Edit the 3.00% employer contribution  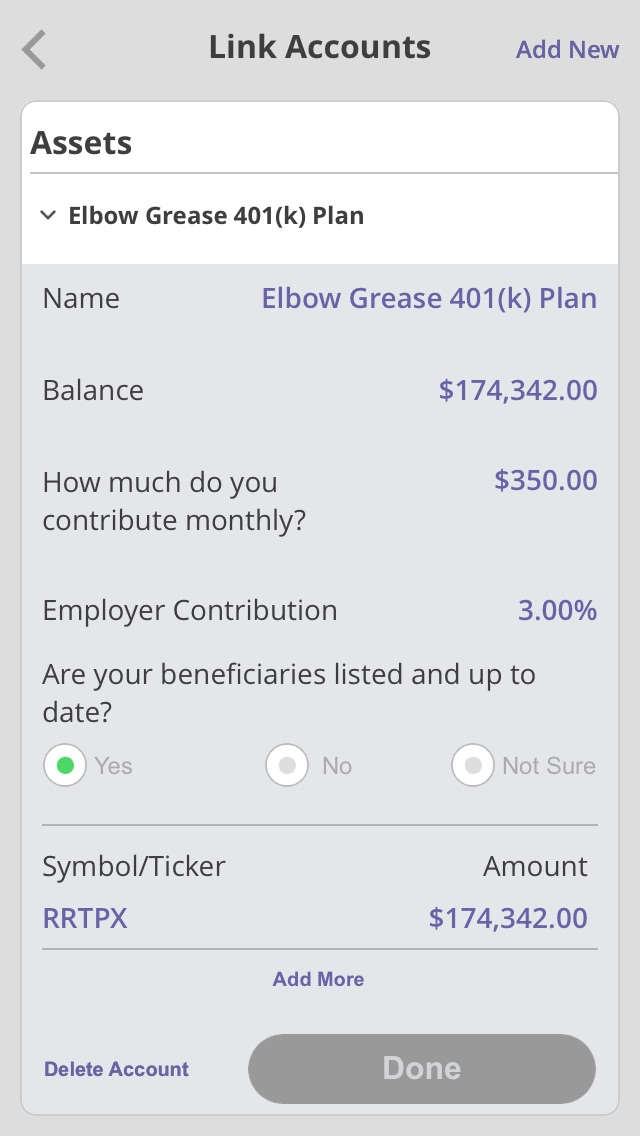click(557, 610)
